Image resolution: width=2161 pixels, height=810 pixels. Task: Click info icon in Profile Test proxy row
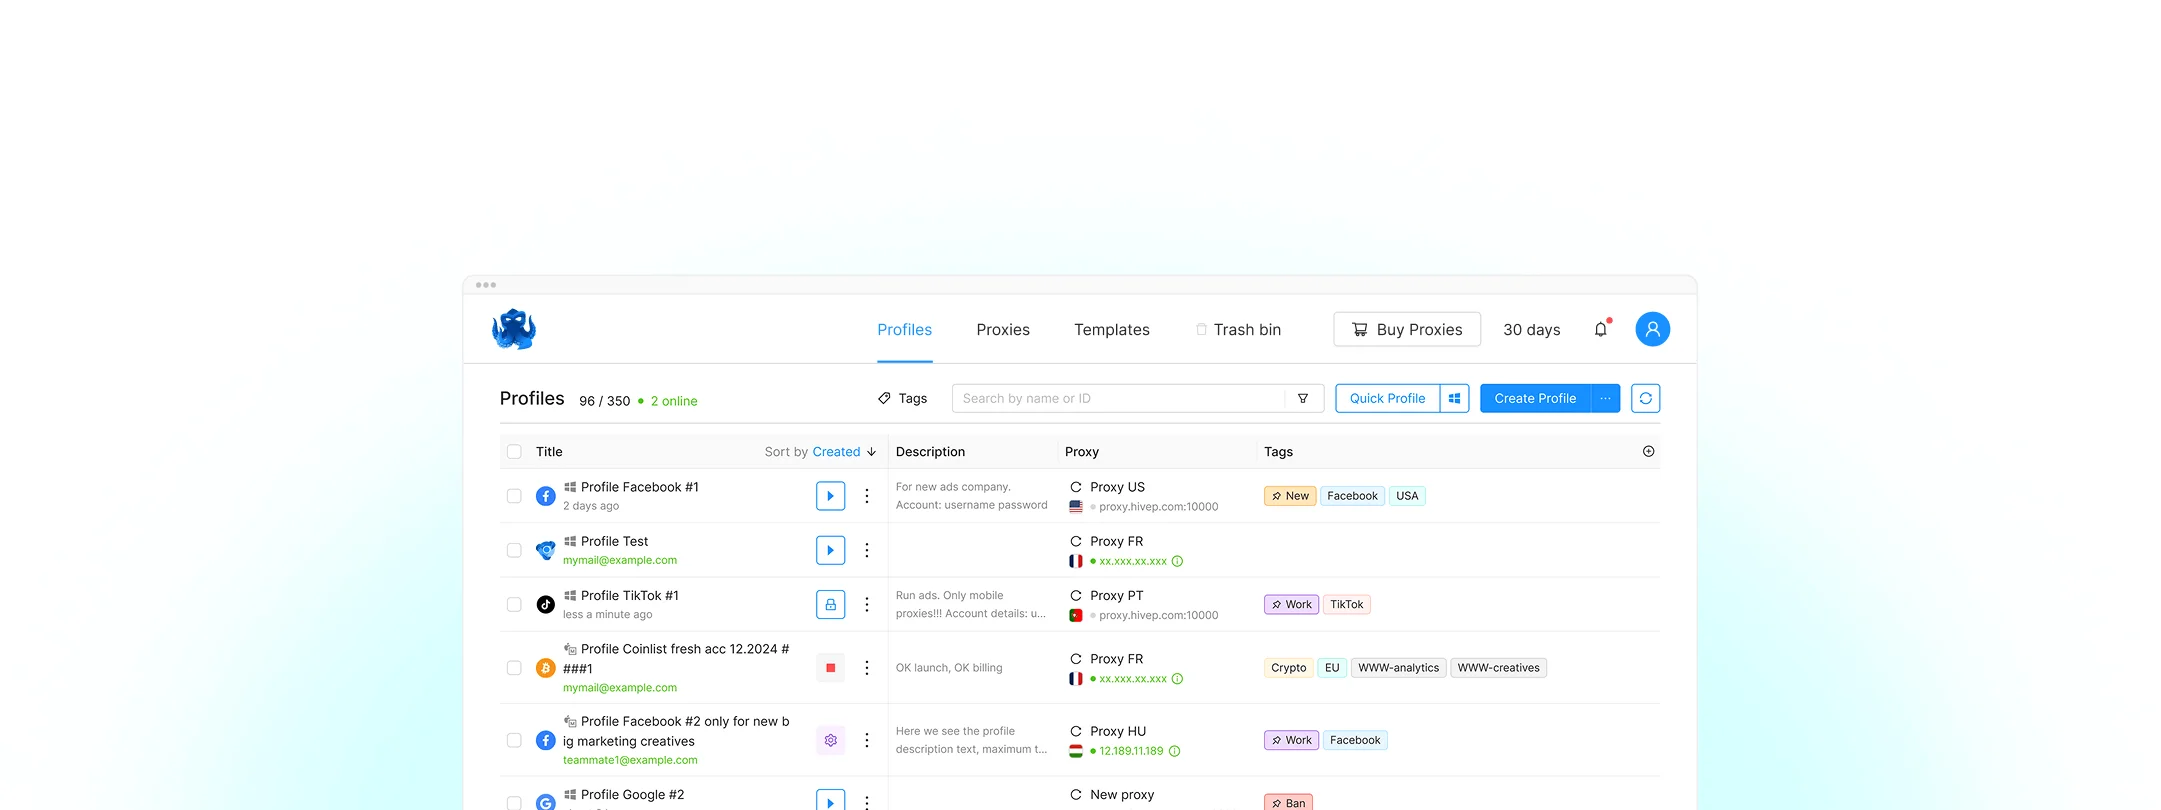coord(1177,561)
